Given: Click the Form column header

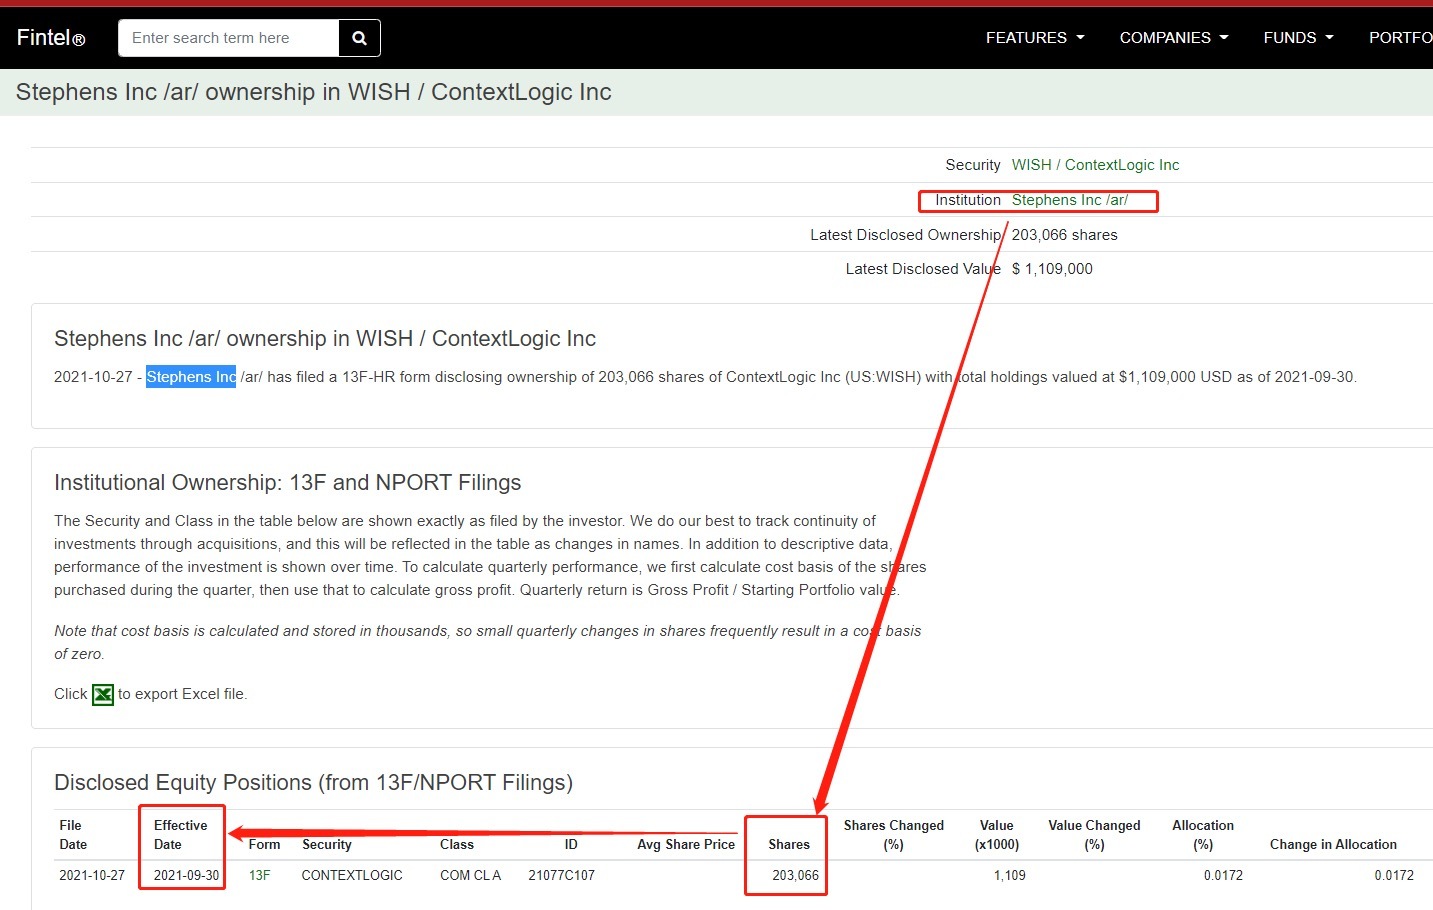Looking at the screenshot, I should point(264,844).
